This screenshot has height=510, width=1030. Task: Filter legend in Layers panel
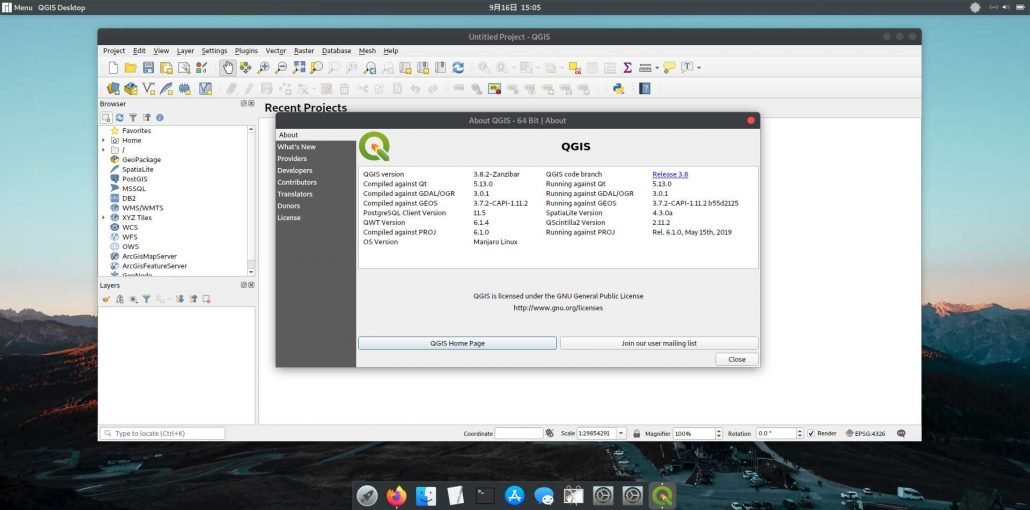coord(146,299)
